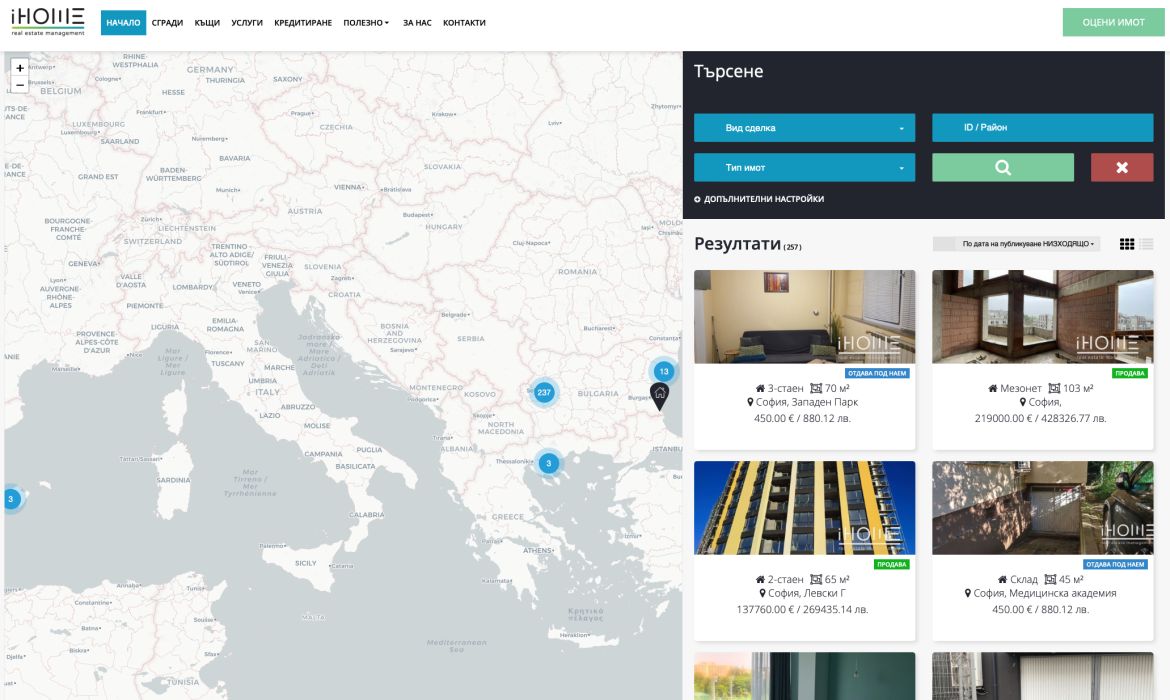This screenshot has height=700, width=1170.
Task: Open the Мезонет 103 м² listing photo
Action: tap(1042, 317)
